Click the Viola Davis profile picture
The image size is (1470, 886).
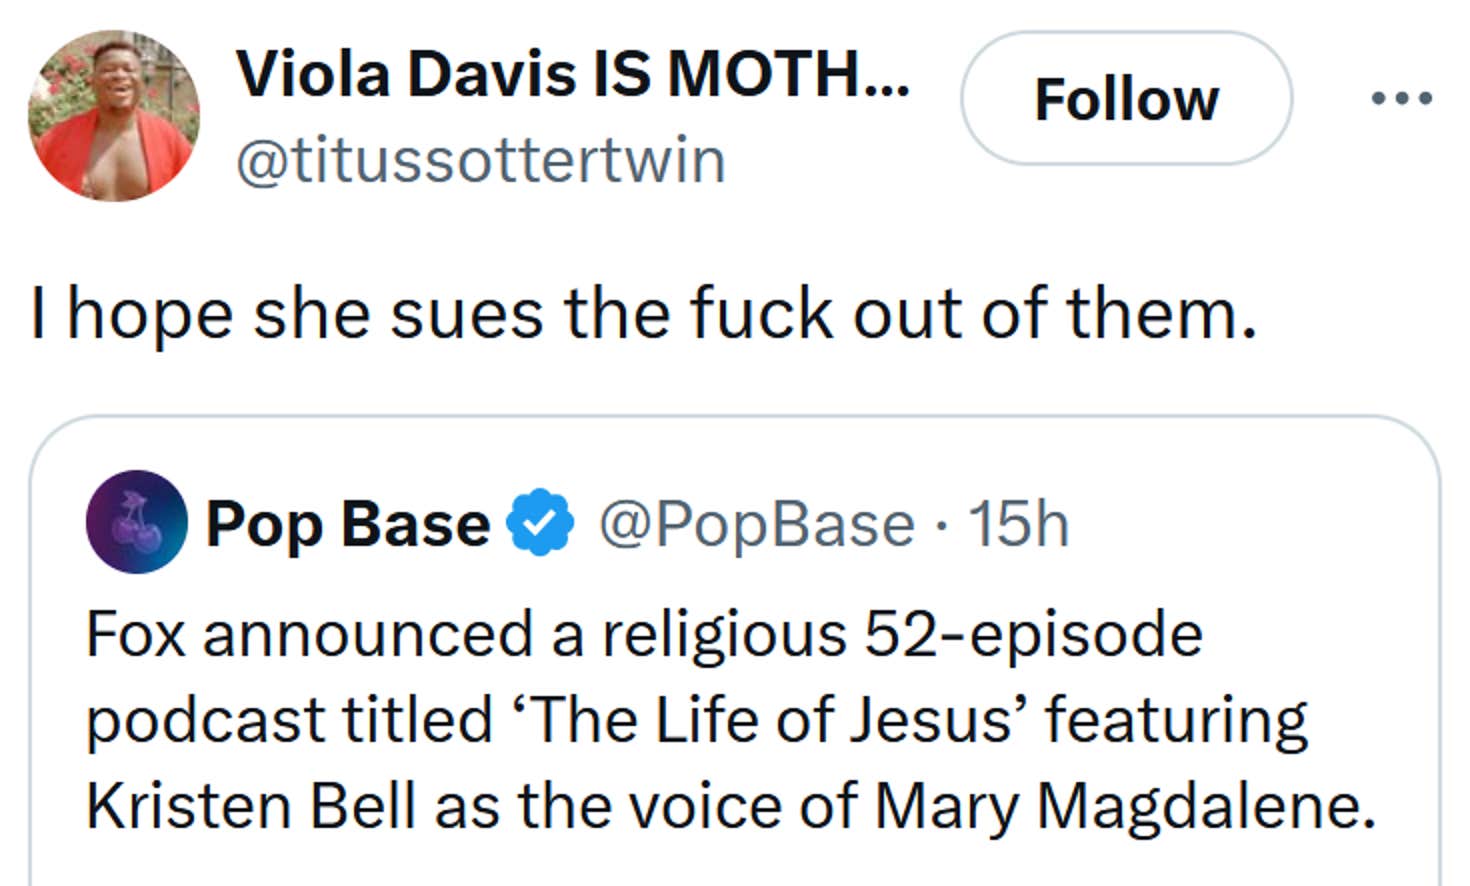click(x=114, y=116)
